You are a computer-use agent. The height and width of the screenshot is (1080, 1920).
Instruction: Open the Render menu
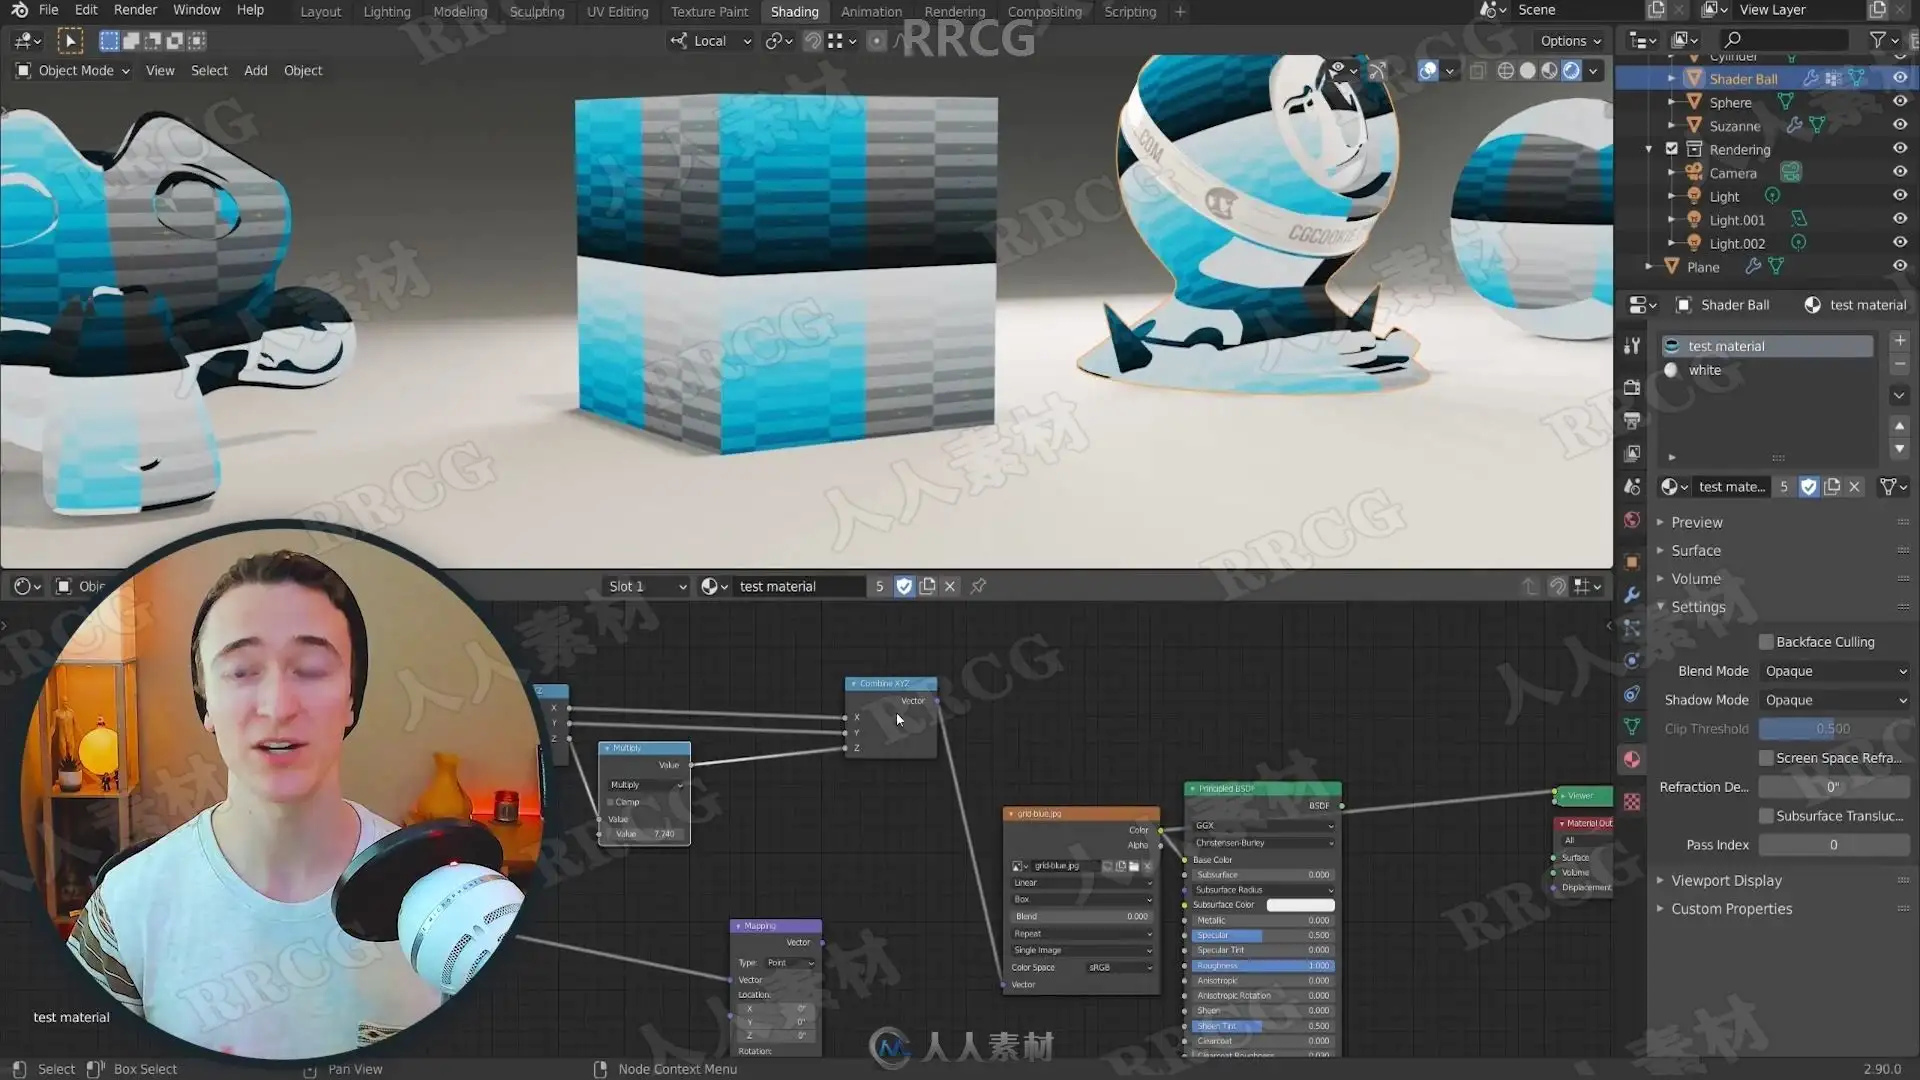135,10
